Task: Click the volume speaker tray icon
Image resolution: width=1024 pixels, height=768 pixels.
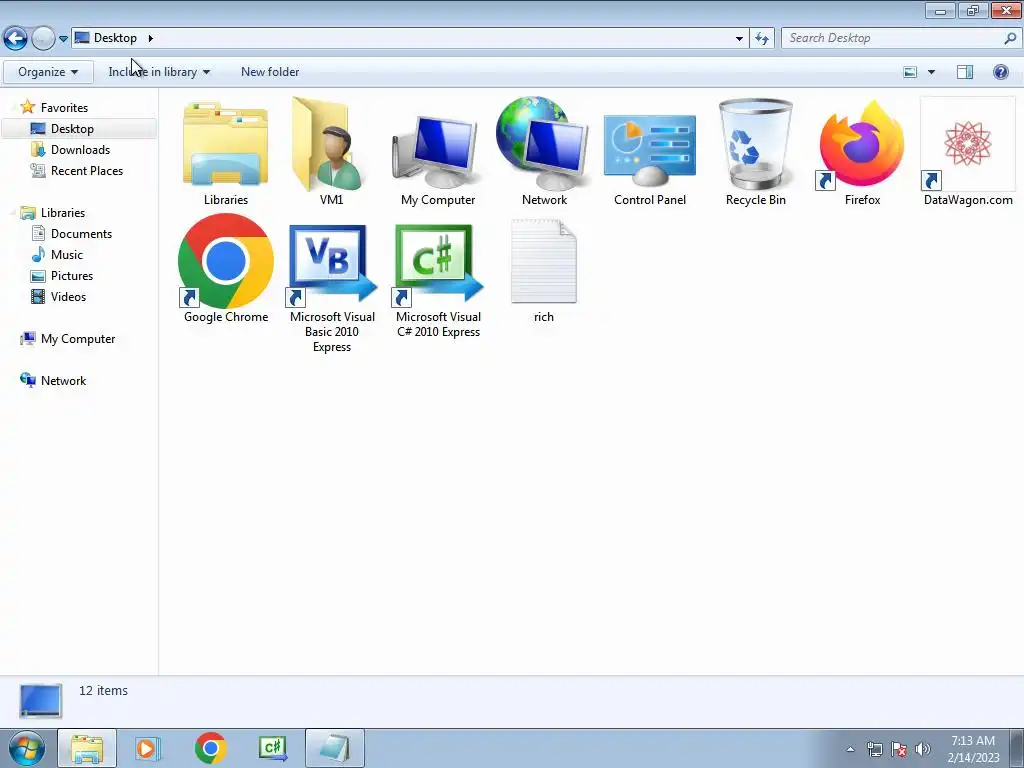Action: click(923, 749)
